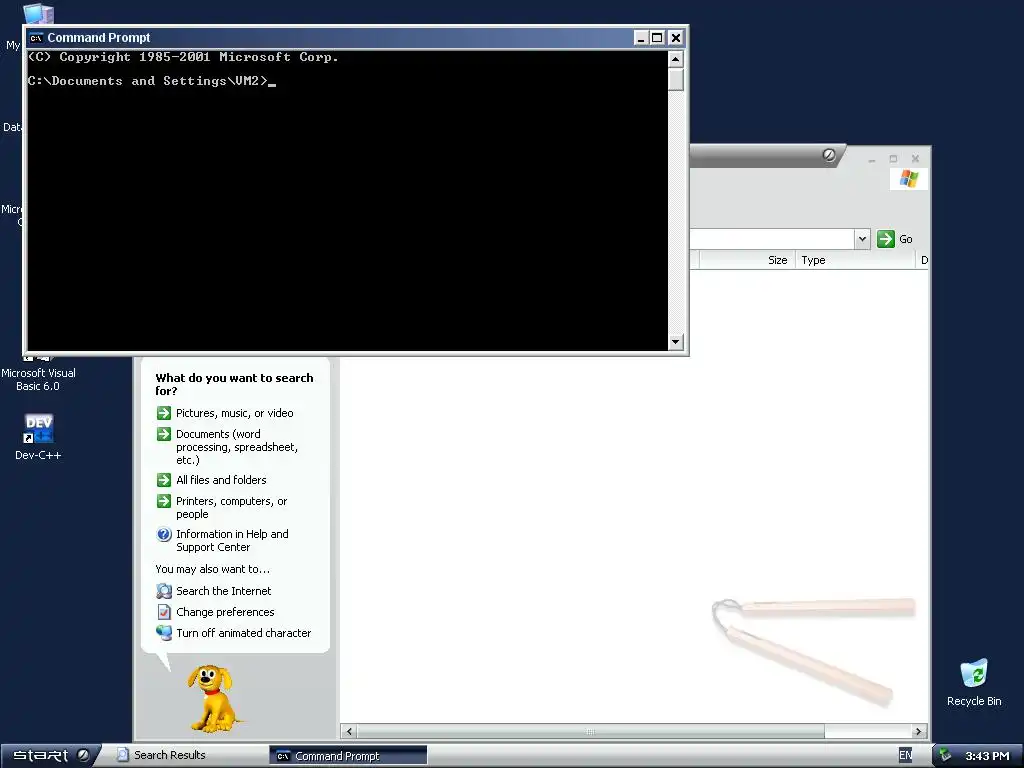Open Change preferences link
The width and height of the screenshot is (1024, 768).
[x=225, y=612]
